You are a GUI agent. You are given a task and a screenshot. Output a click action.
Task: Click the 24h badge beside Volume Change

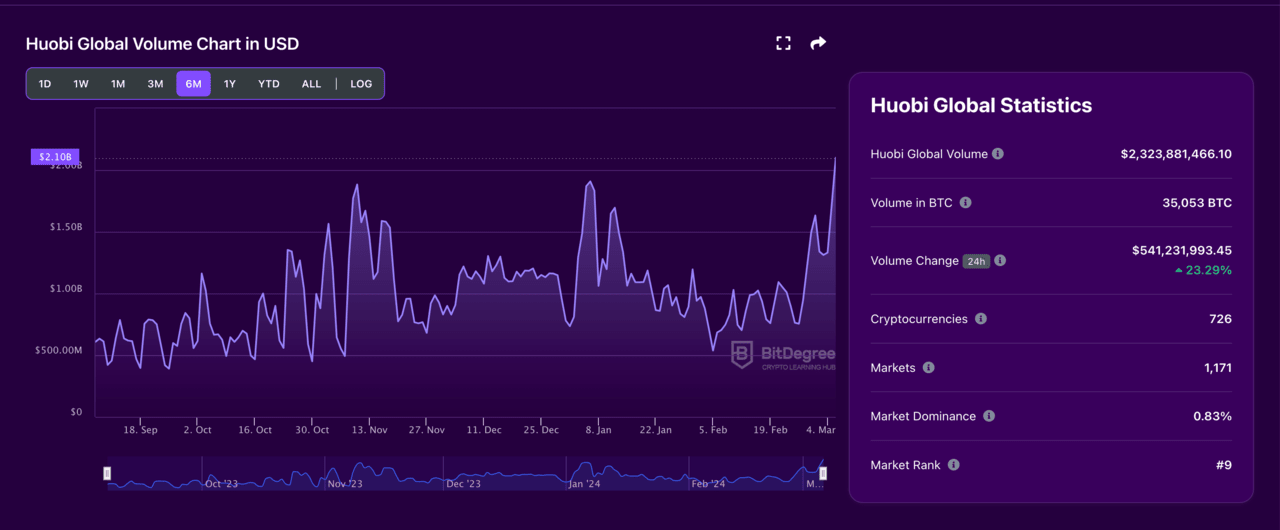coord(976,261)
